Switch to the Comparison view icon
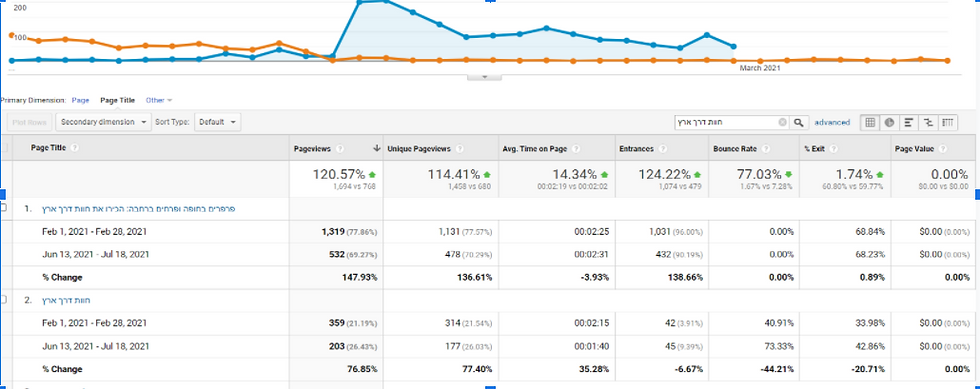 pos(928,123)
